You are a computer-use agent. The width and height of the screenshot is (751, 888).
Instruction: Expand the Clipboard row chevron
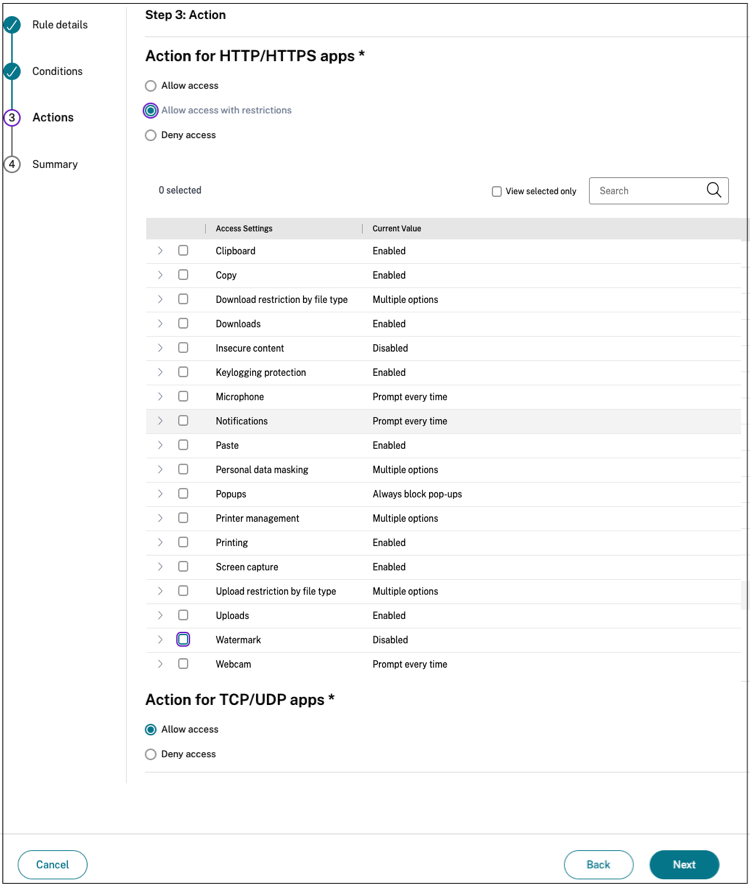click(x=160, y=251)
